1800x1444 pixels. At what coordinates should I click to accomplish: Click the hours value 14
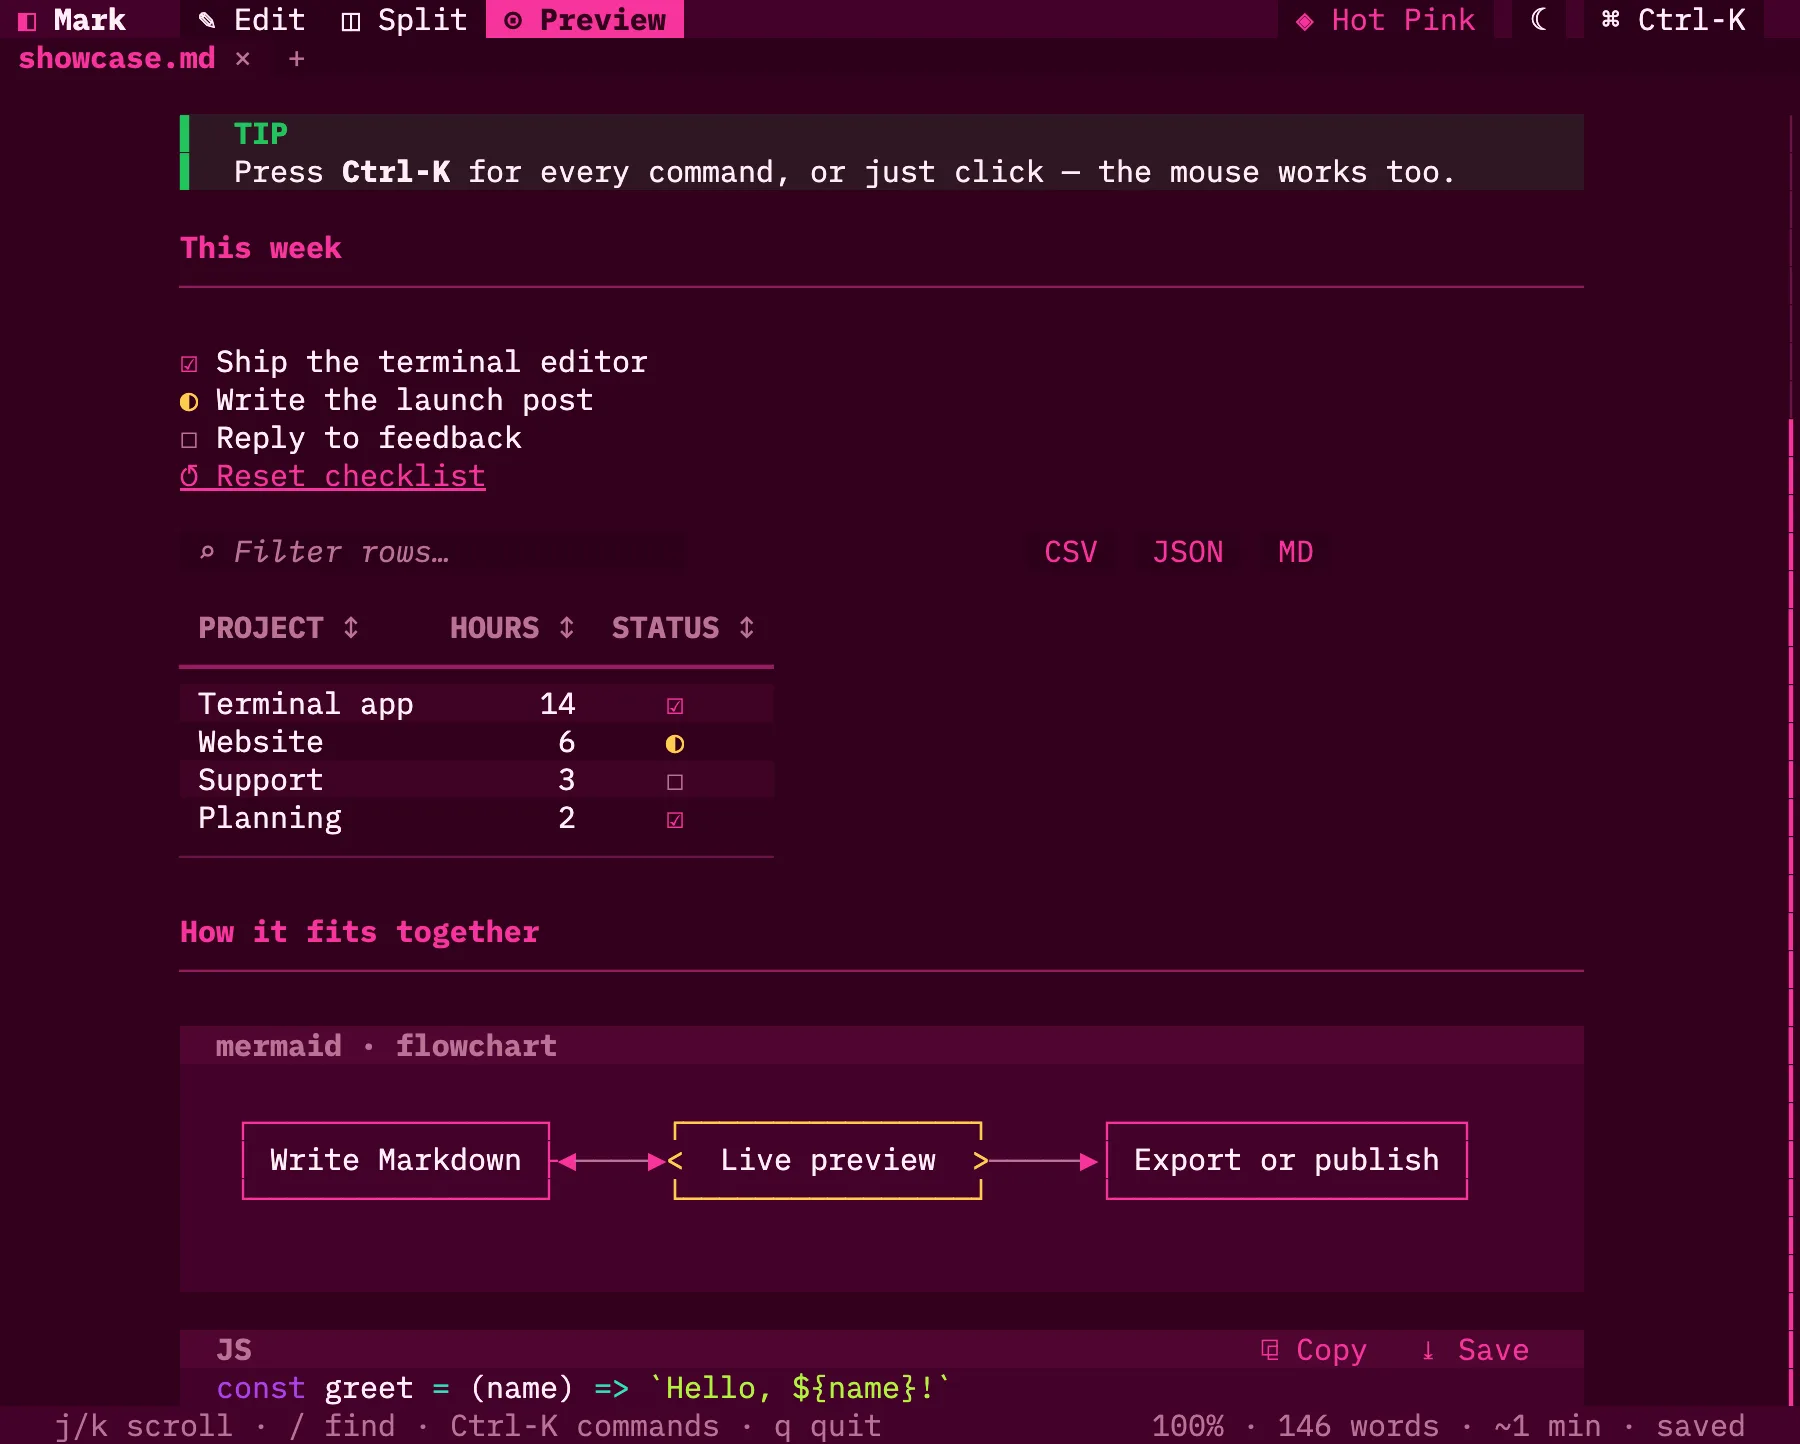558,704
